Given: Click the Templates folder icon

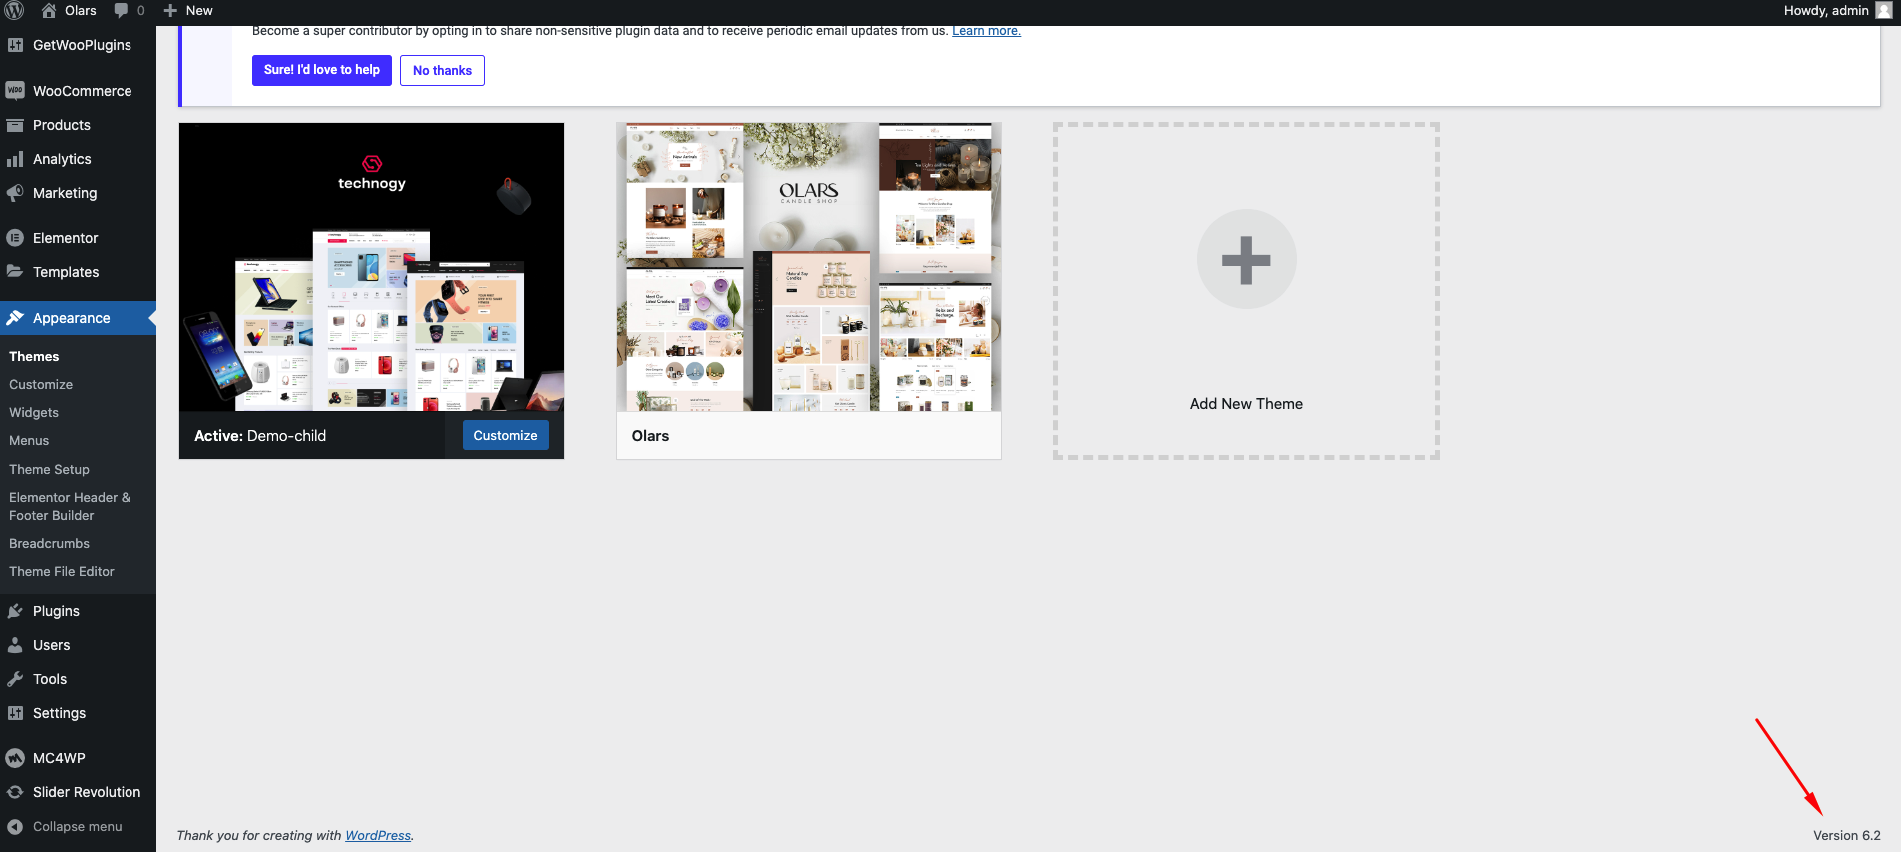Looking at the screenshot, I should [x=15, y=271].
